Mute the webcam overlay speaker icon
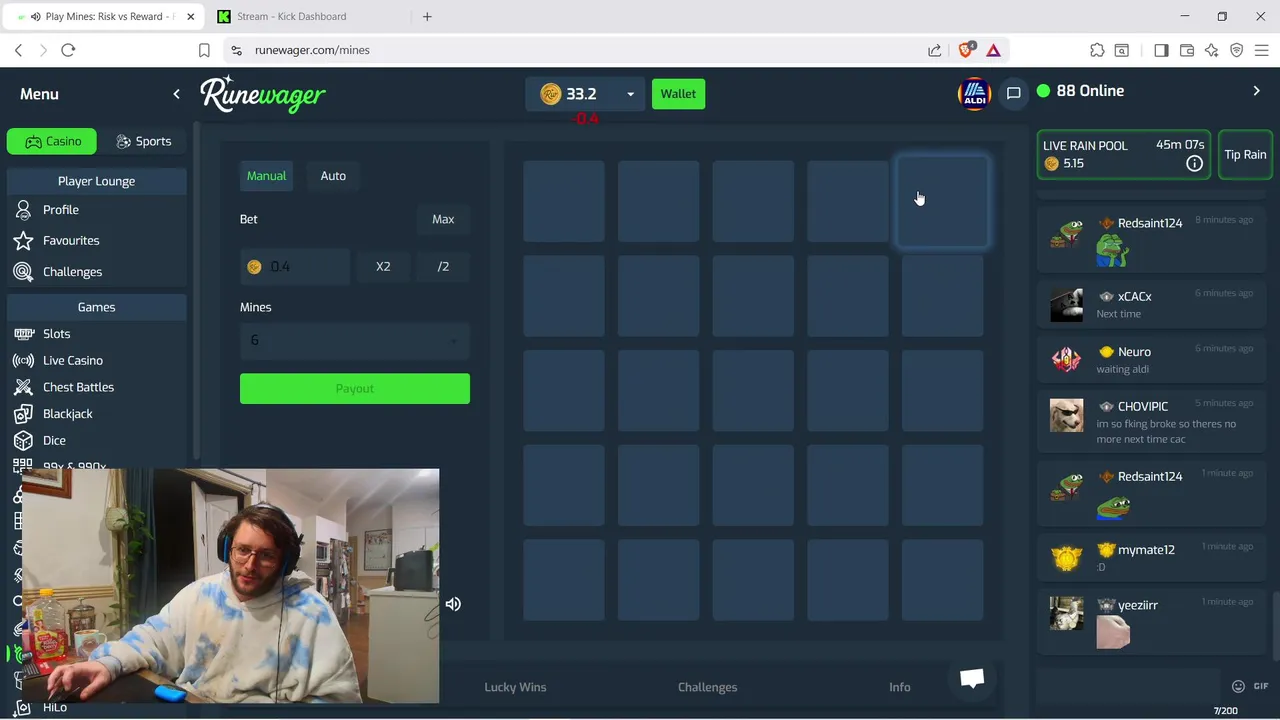The height and width of the screenshot is (720, 1280). click(x=453, y=604)
